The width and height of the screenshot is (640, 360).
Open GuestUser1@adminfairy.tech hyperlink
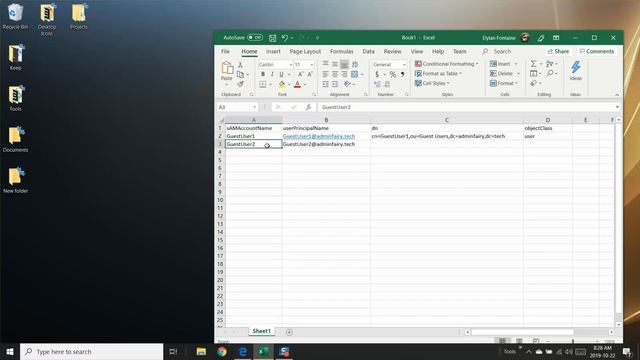[x=319, y=136]
